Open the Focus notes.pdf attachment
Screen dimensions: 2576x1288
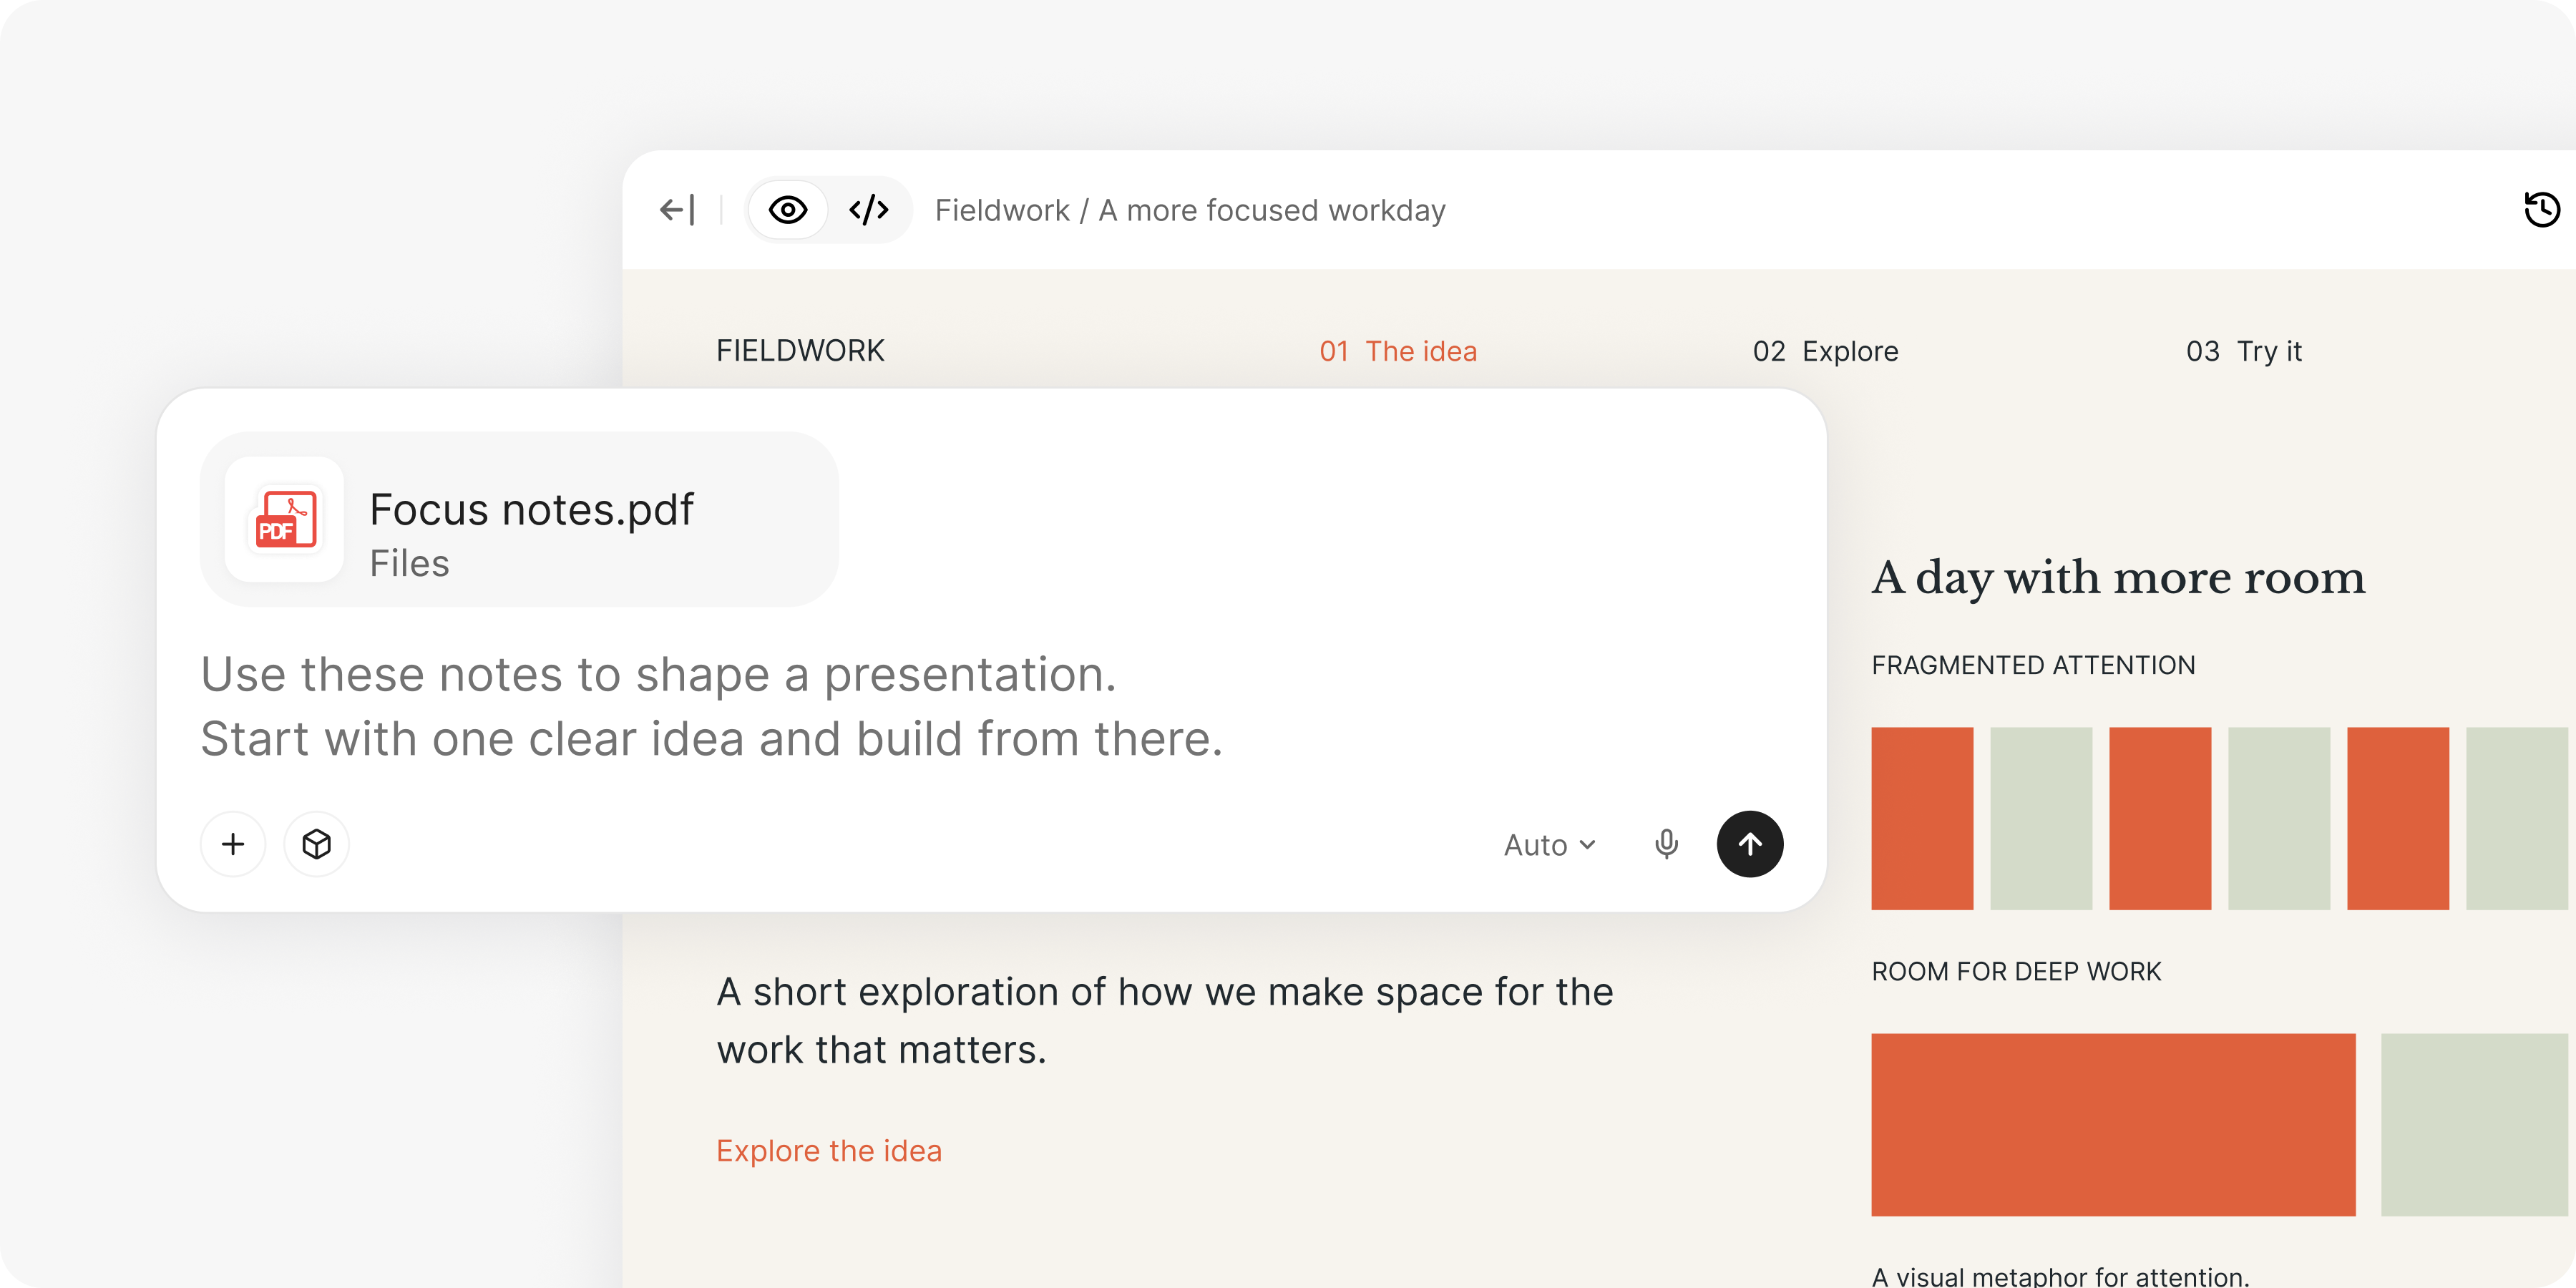(519, 519)
